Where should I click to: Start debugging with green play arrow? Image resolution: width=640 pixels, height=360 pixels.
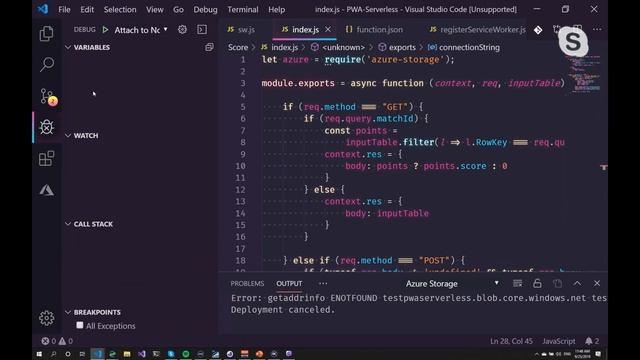(x=105, y=29)
